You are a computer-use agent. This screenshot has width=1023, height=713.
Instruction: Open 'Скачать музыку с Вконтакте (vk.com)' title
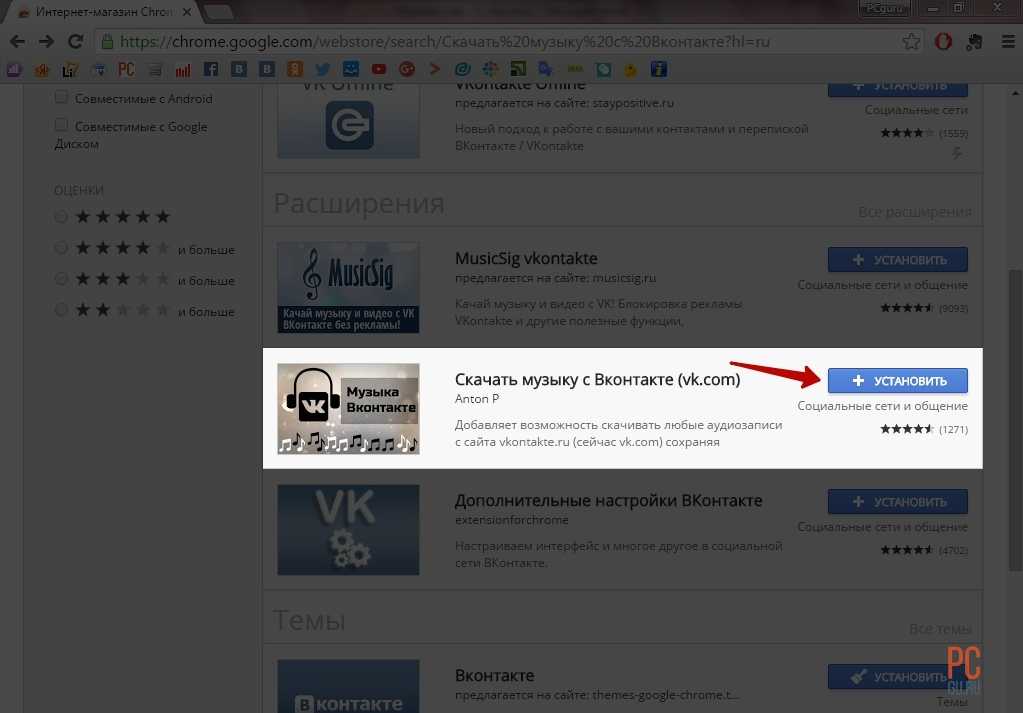(x=597, y=380)
